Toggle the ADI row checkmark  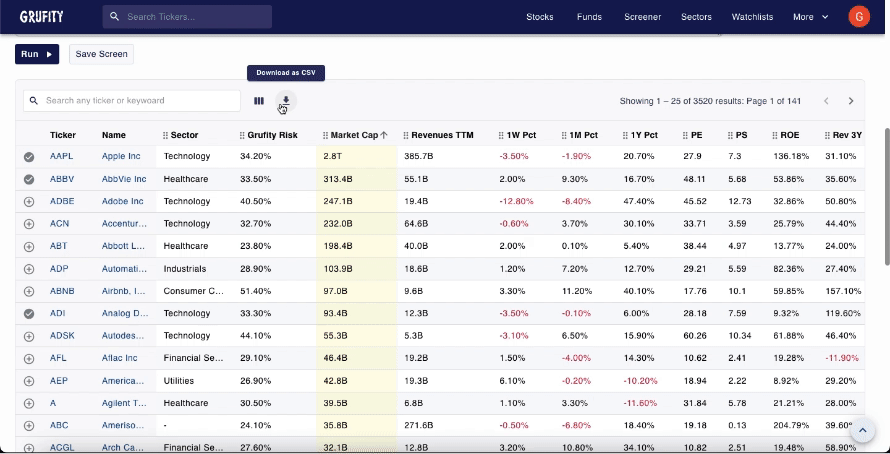pyautogui.click(x=29, y=313)
